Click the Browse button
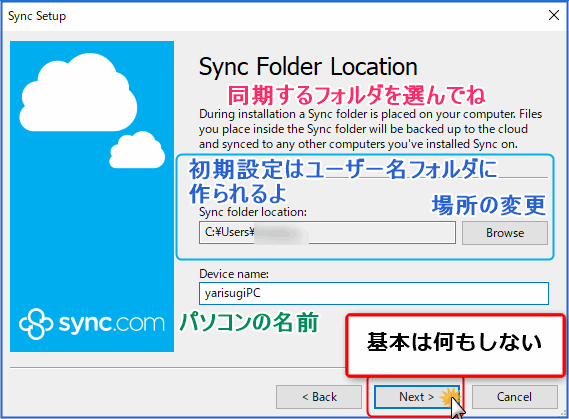The height and width of the screenshot is (419, 569). [505, 233]
